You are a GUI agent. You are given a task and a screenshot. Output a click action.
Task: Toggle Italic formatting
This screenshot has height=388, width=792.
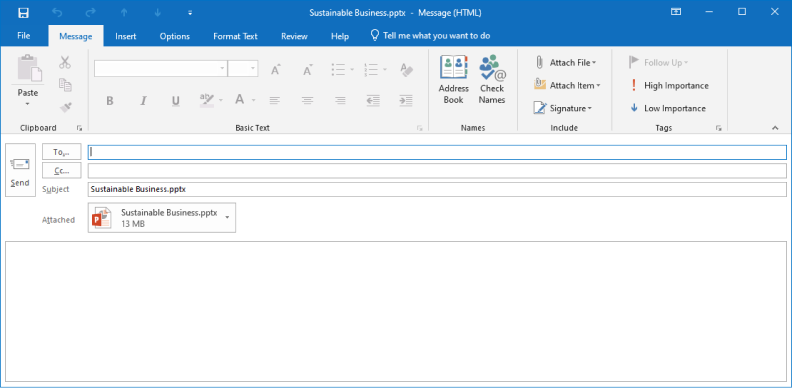143,101
